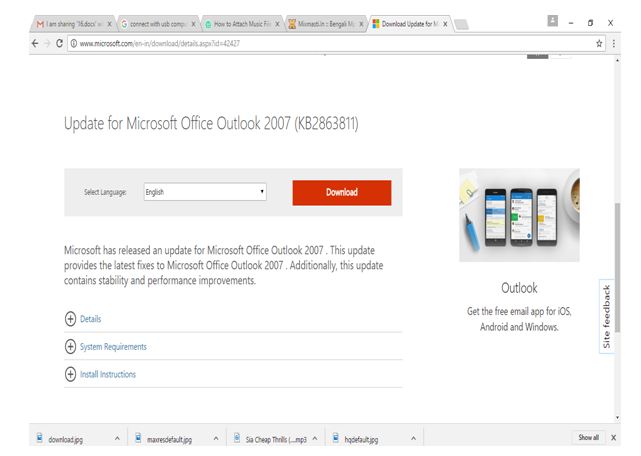
Task: Click the vertical page scrollbar thumb
Action: 617,267
